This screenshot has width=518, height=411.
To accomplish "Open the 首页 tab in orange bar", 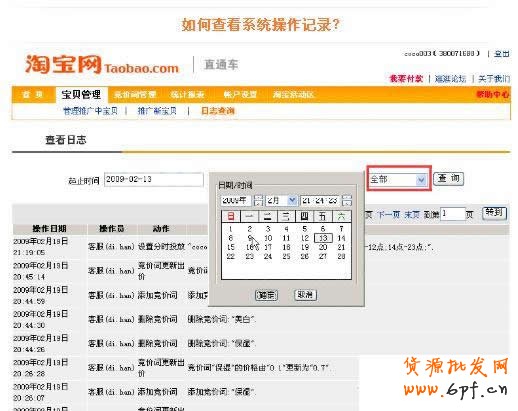I will point(32,95).
